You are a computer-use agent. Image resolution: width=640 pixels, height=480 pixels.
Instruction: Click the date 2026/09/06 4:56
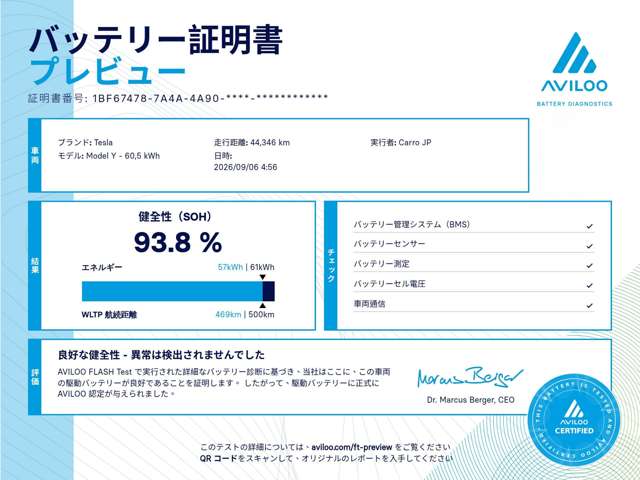coord(245,167)
